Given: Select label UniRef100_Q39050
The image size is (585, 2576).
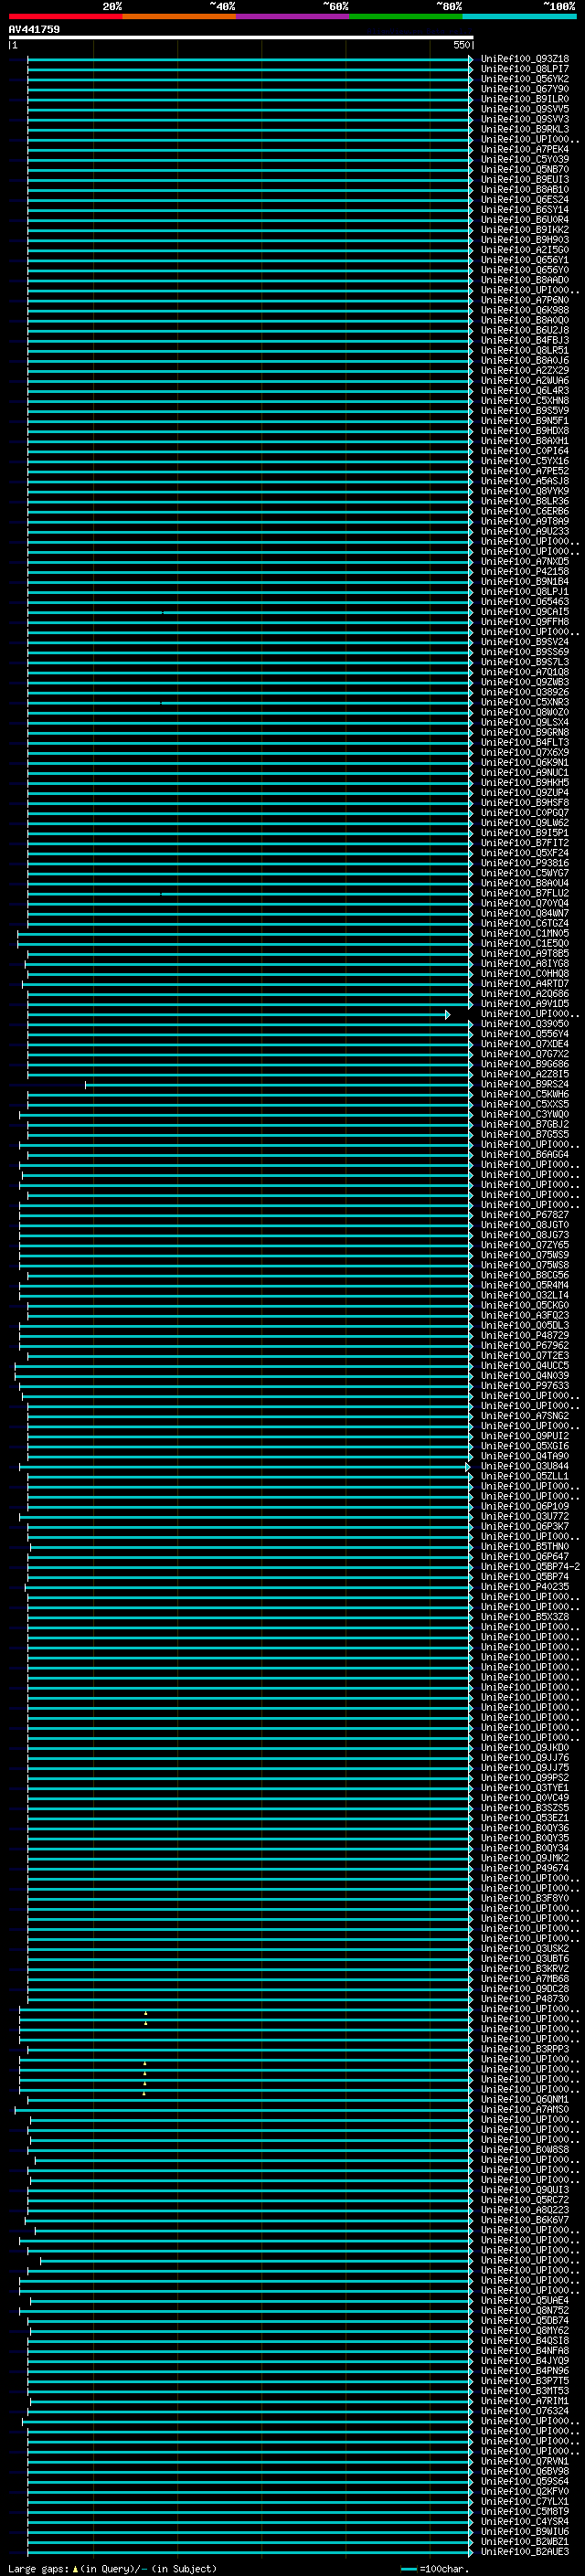Looking at the screenshot, I should coord(524,1024).
